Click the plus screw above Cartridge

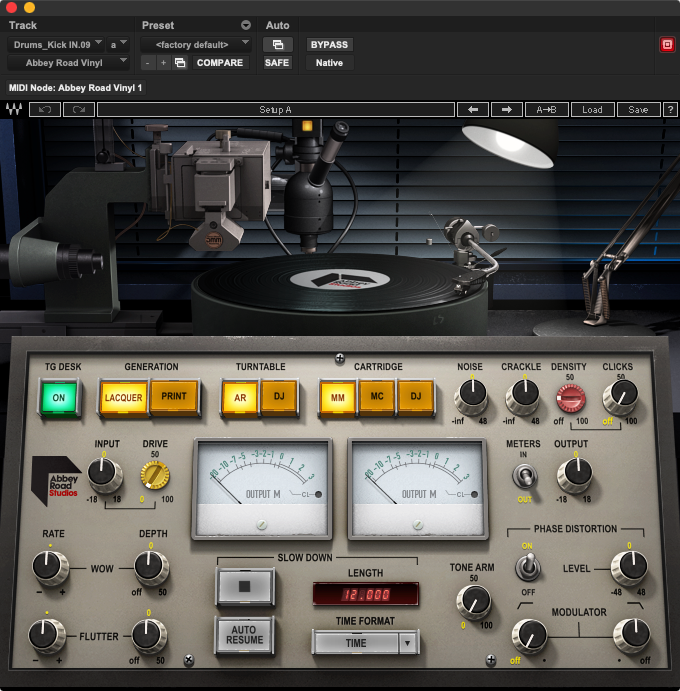coord(340,359)
